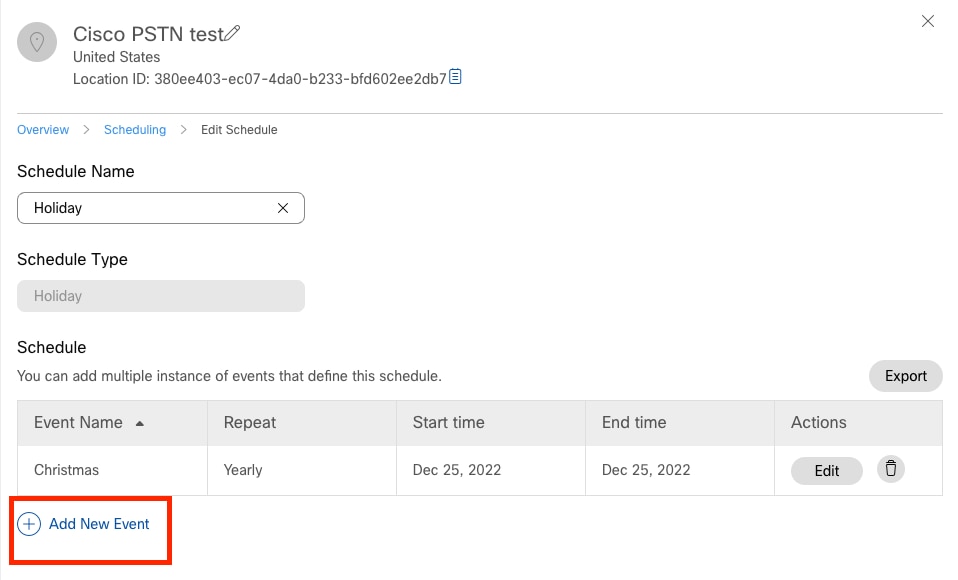Viewport: 958px width, 580px height.
Task: Click the Location ID text
Action: [x=260, y=79]
